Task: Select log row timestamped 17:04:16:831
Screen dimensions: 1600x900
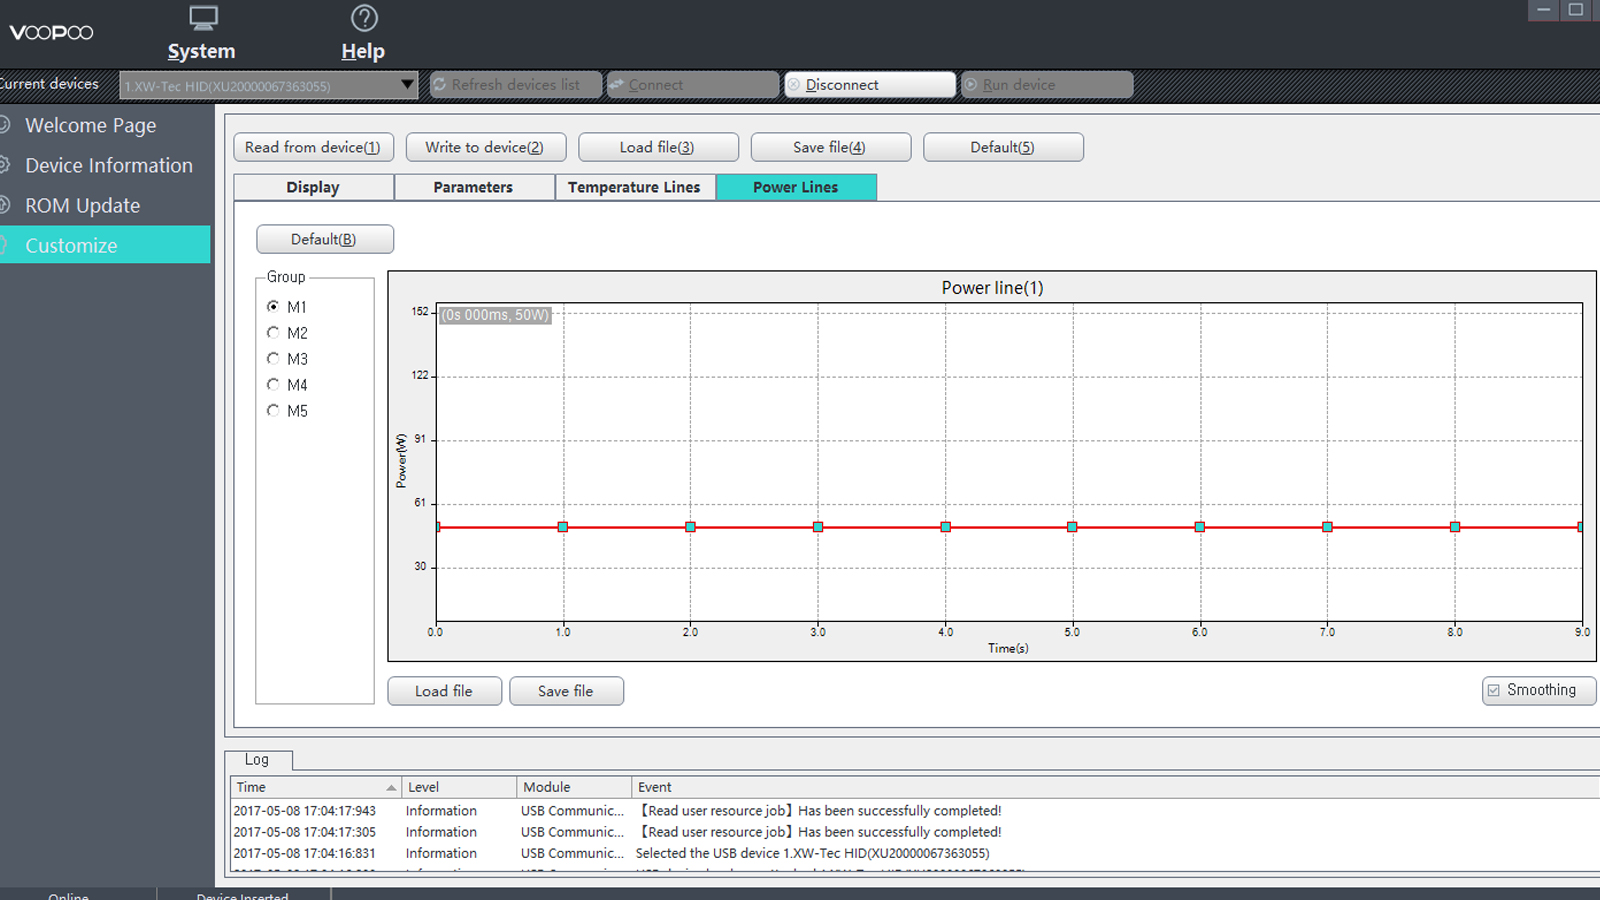Action: 915,853
